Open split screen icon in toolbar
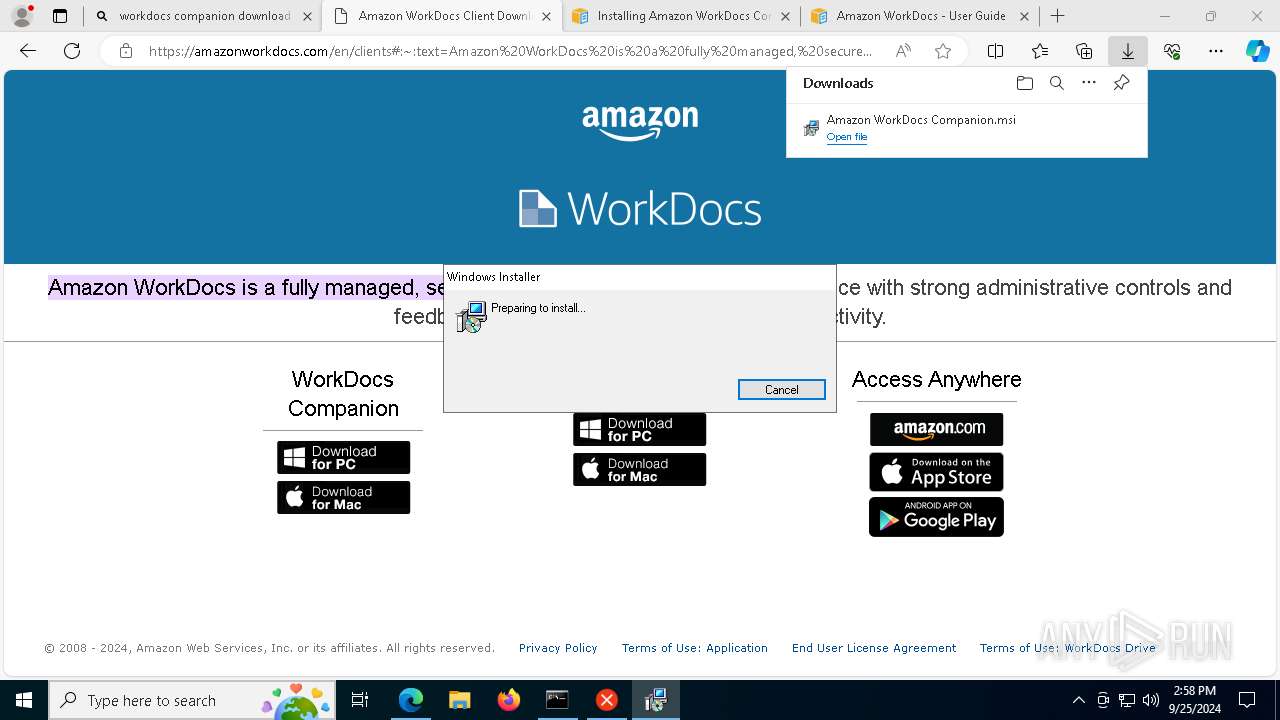The image size is (1280, 720). [995, 51]
